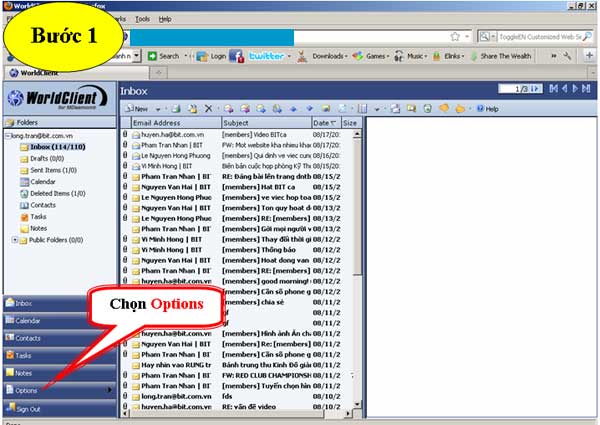Open the email [members] Thông báo

point(259,250)
